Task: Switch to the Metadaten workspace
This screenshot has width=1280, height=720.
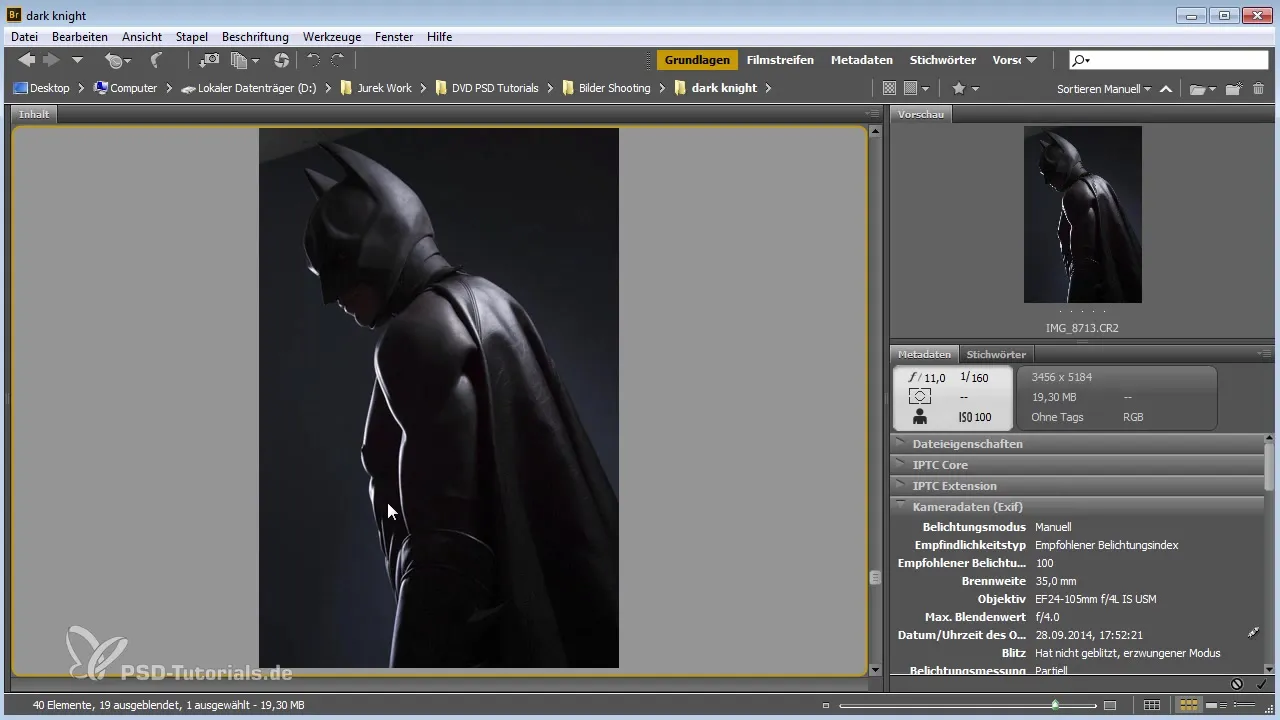Action: tap(861, 60)
